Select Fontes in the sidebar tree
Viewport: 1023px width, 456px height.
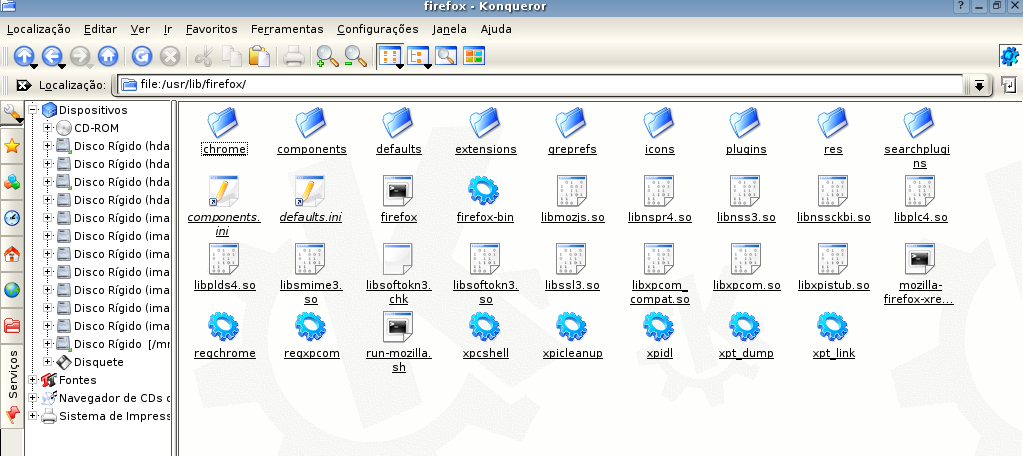tap(78, 380)
